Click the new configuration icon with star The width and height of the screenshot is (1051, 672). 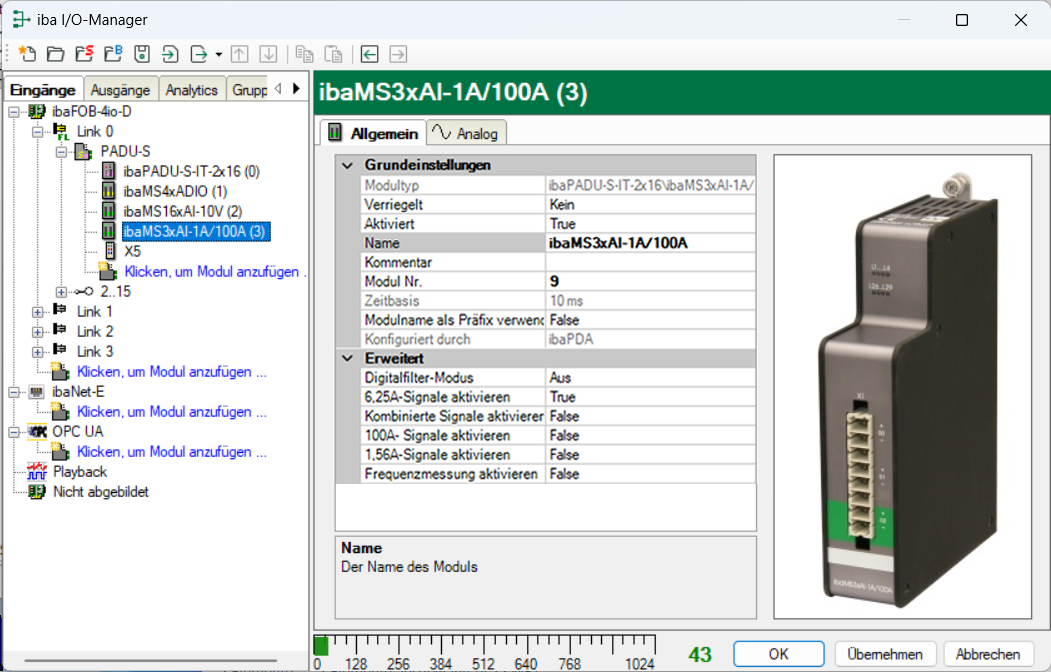tap(26, 54)
